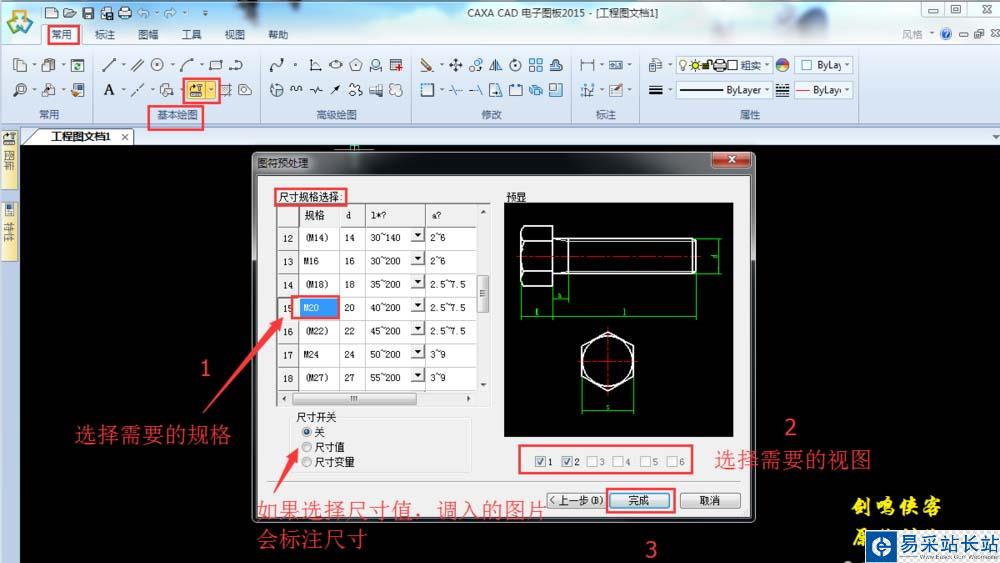Switch to the 常用 ribbon tab
The image size is (1000, 563).
(62, 34)
